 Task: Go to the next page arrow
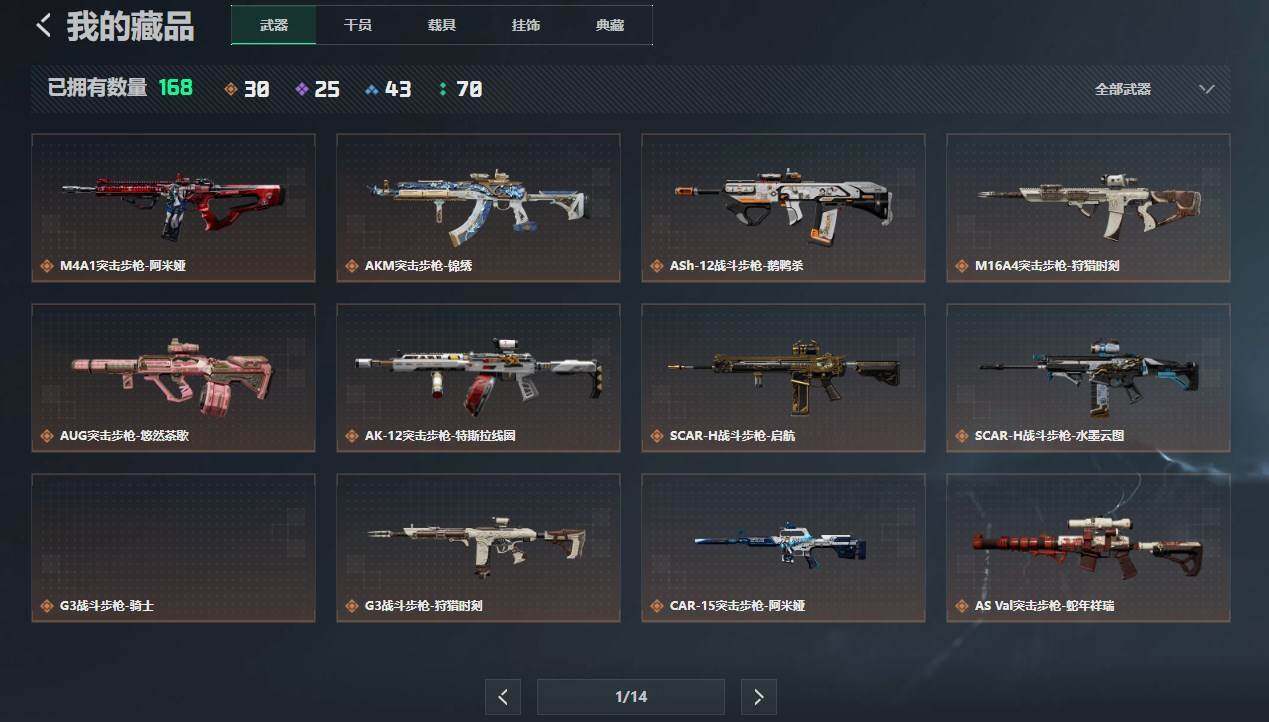759,697
